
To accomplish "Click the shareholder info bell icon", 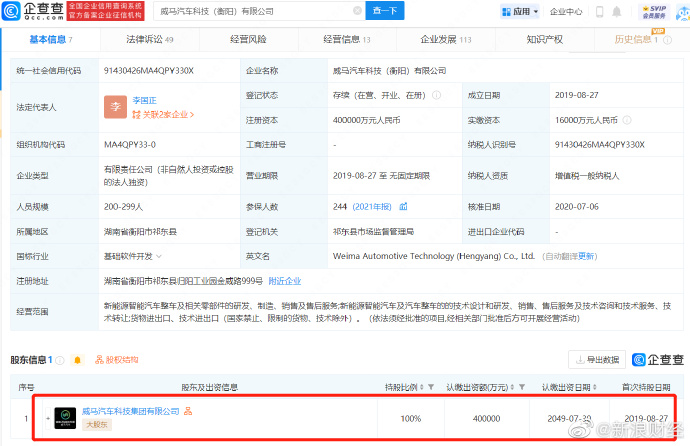I will 75,359.
